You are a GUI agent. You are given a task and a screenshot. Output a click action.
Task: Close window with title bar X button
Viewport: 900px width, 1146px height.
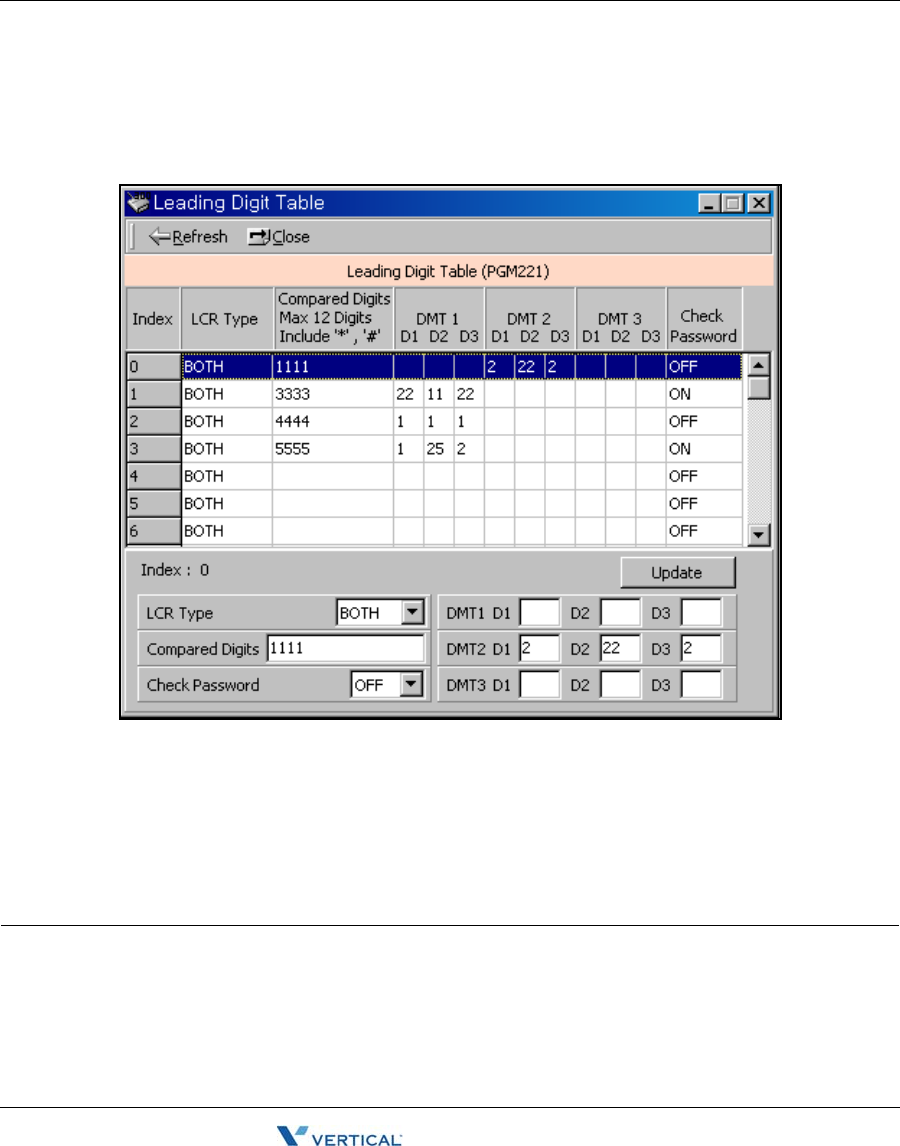tap(759, 203)
